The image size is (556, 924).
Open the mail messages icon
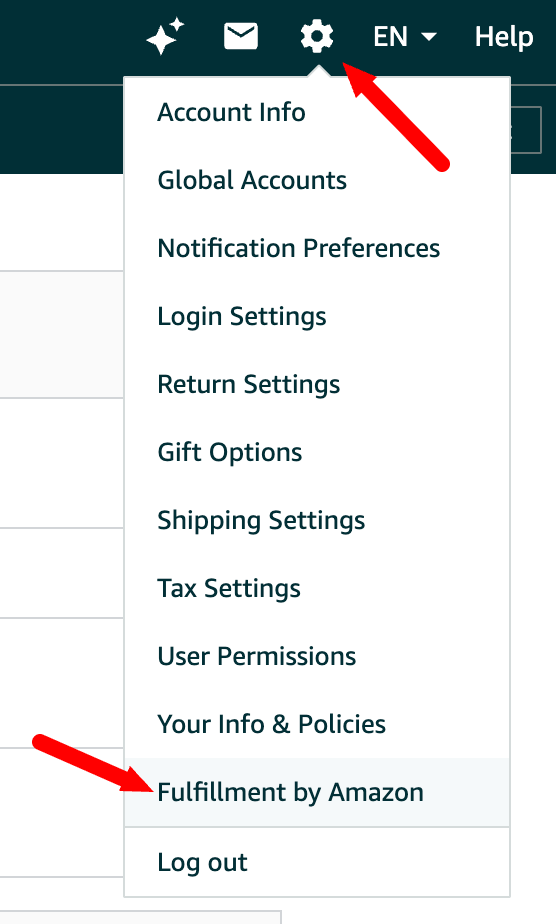click(241, 36)
